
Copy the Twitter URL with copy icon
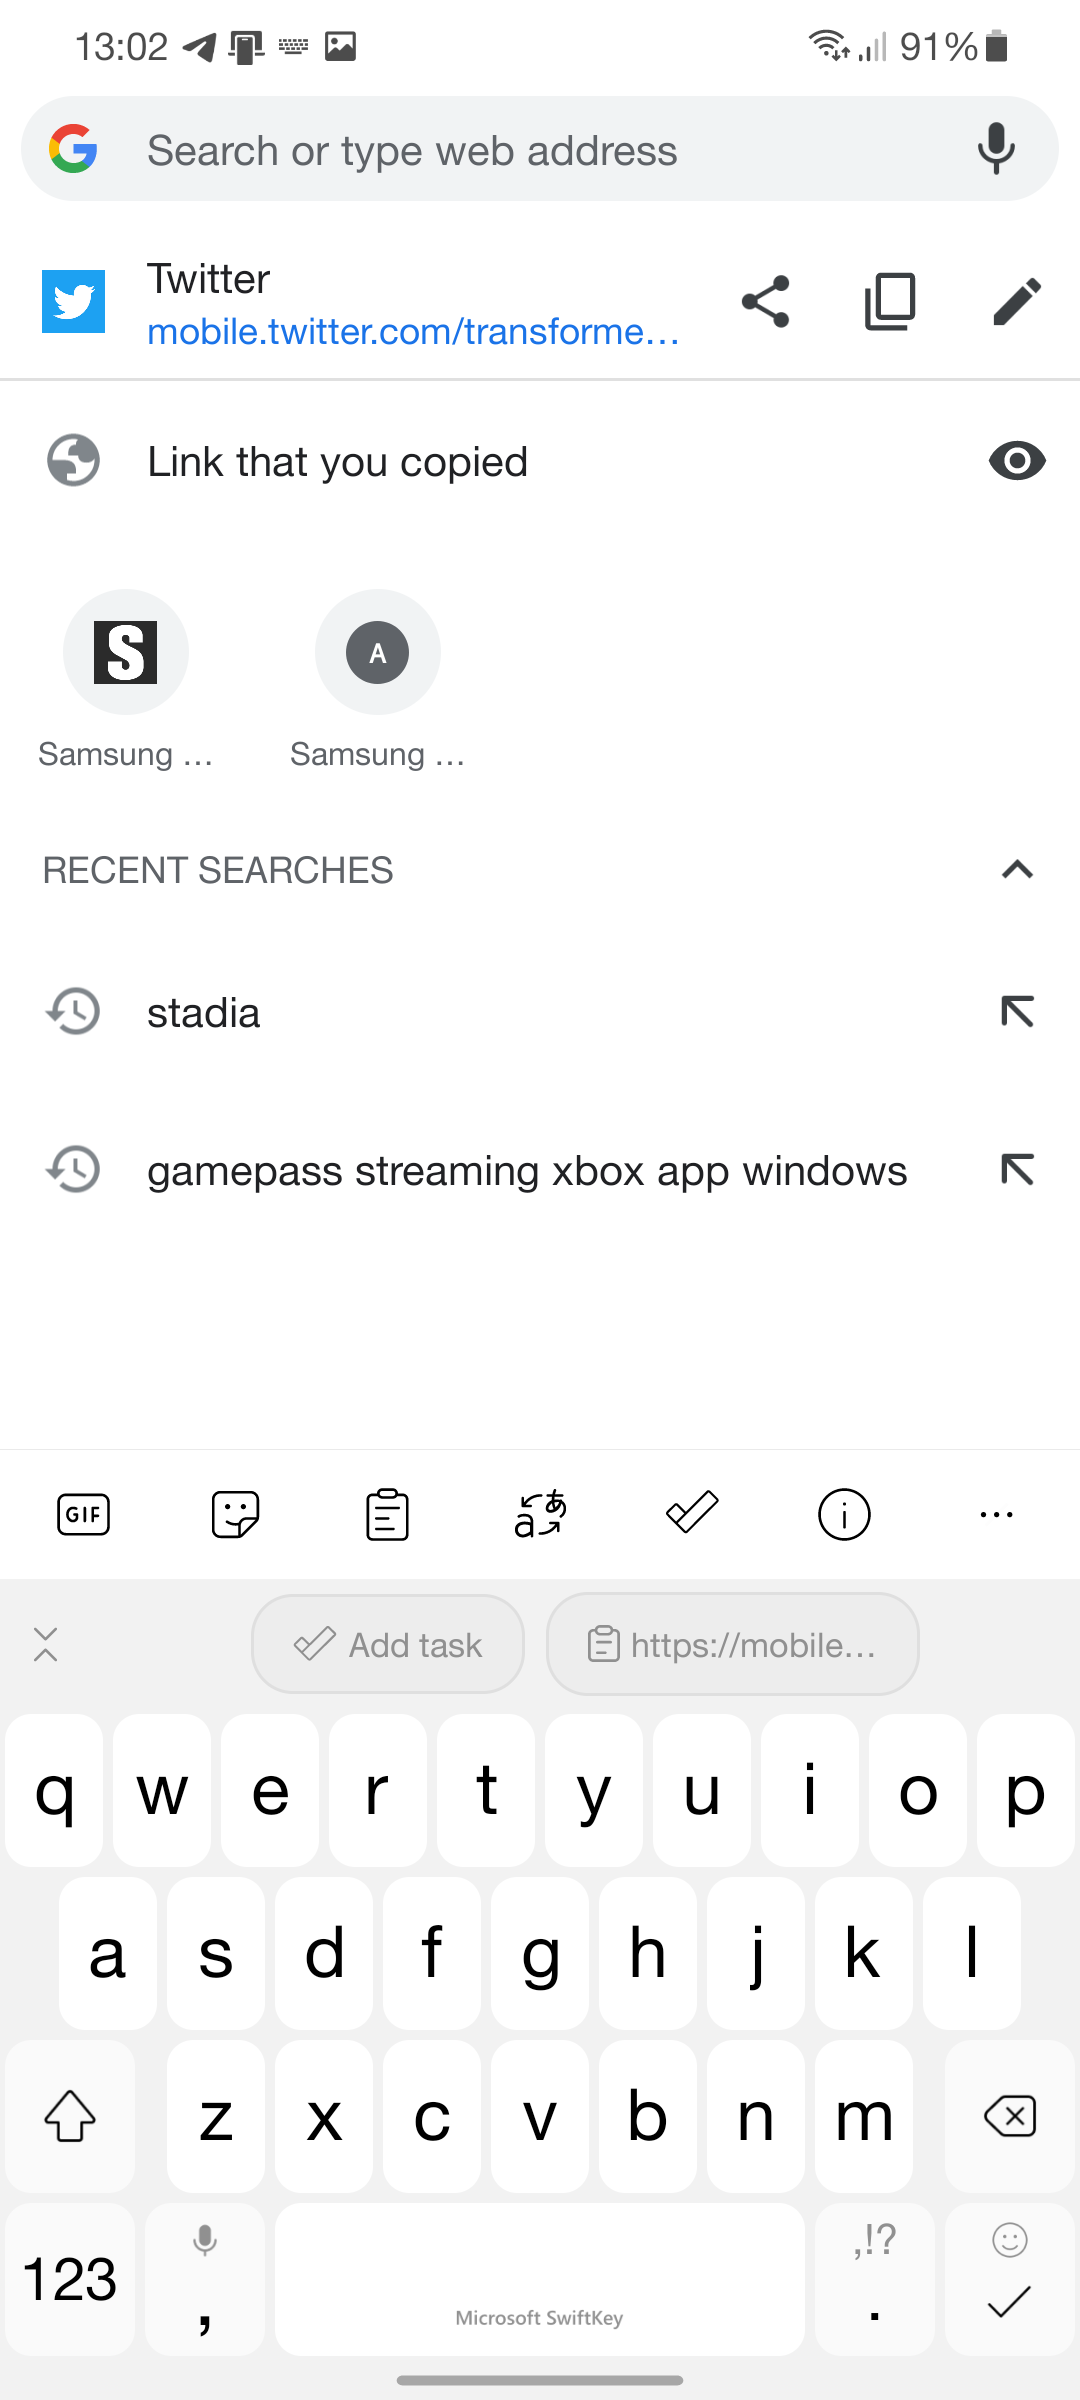[890, 301]
